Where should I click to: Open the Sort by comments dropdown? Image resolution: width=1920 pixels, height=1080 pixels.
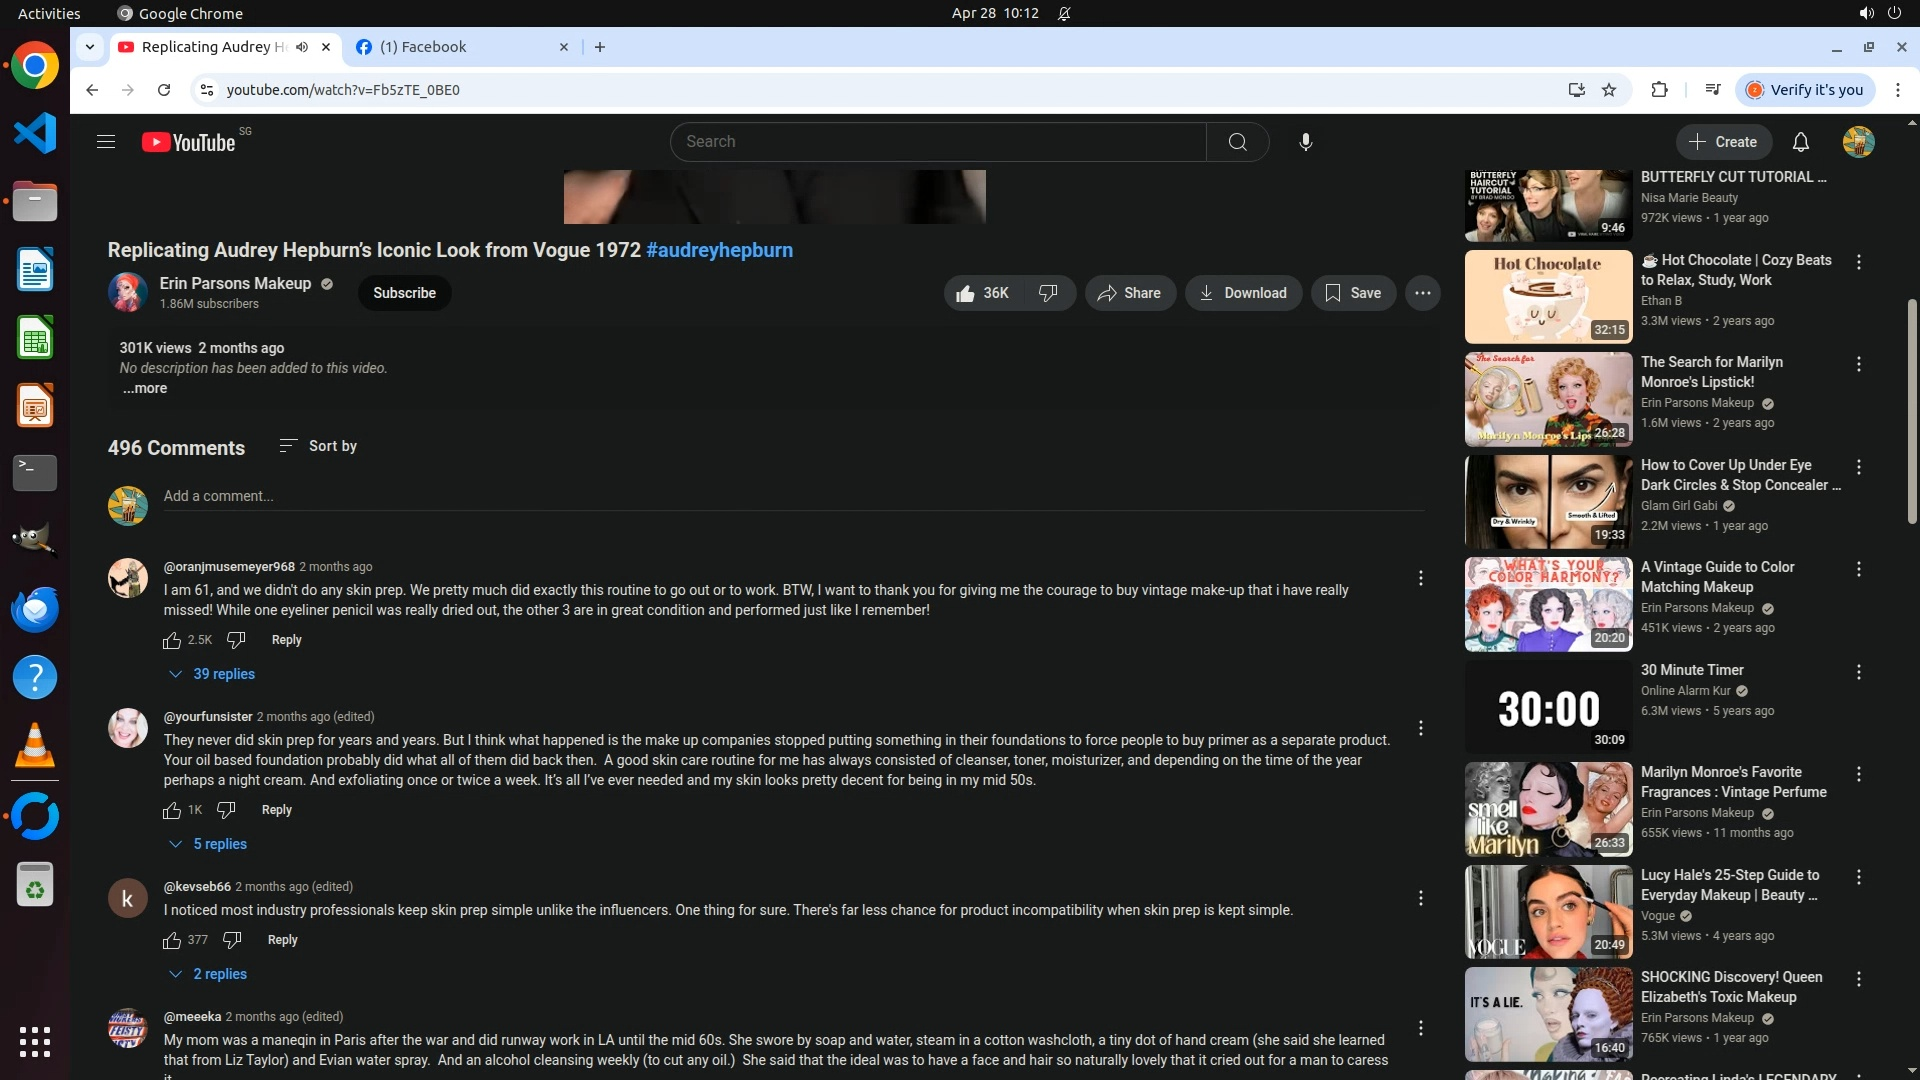[x=318, y=446]
